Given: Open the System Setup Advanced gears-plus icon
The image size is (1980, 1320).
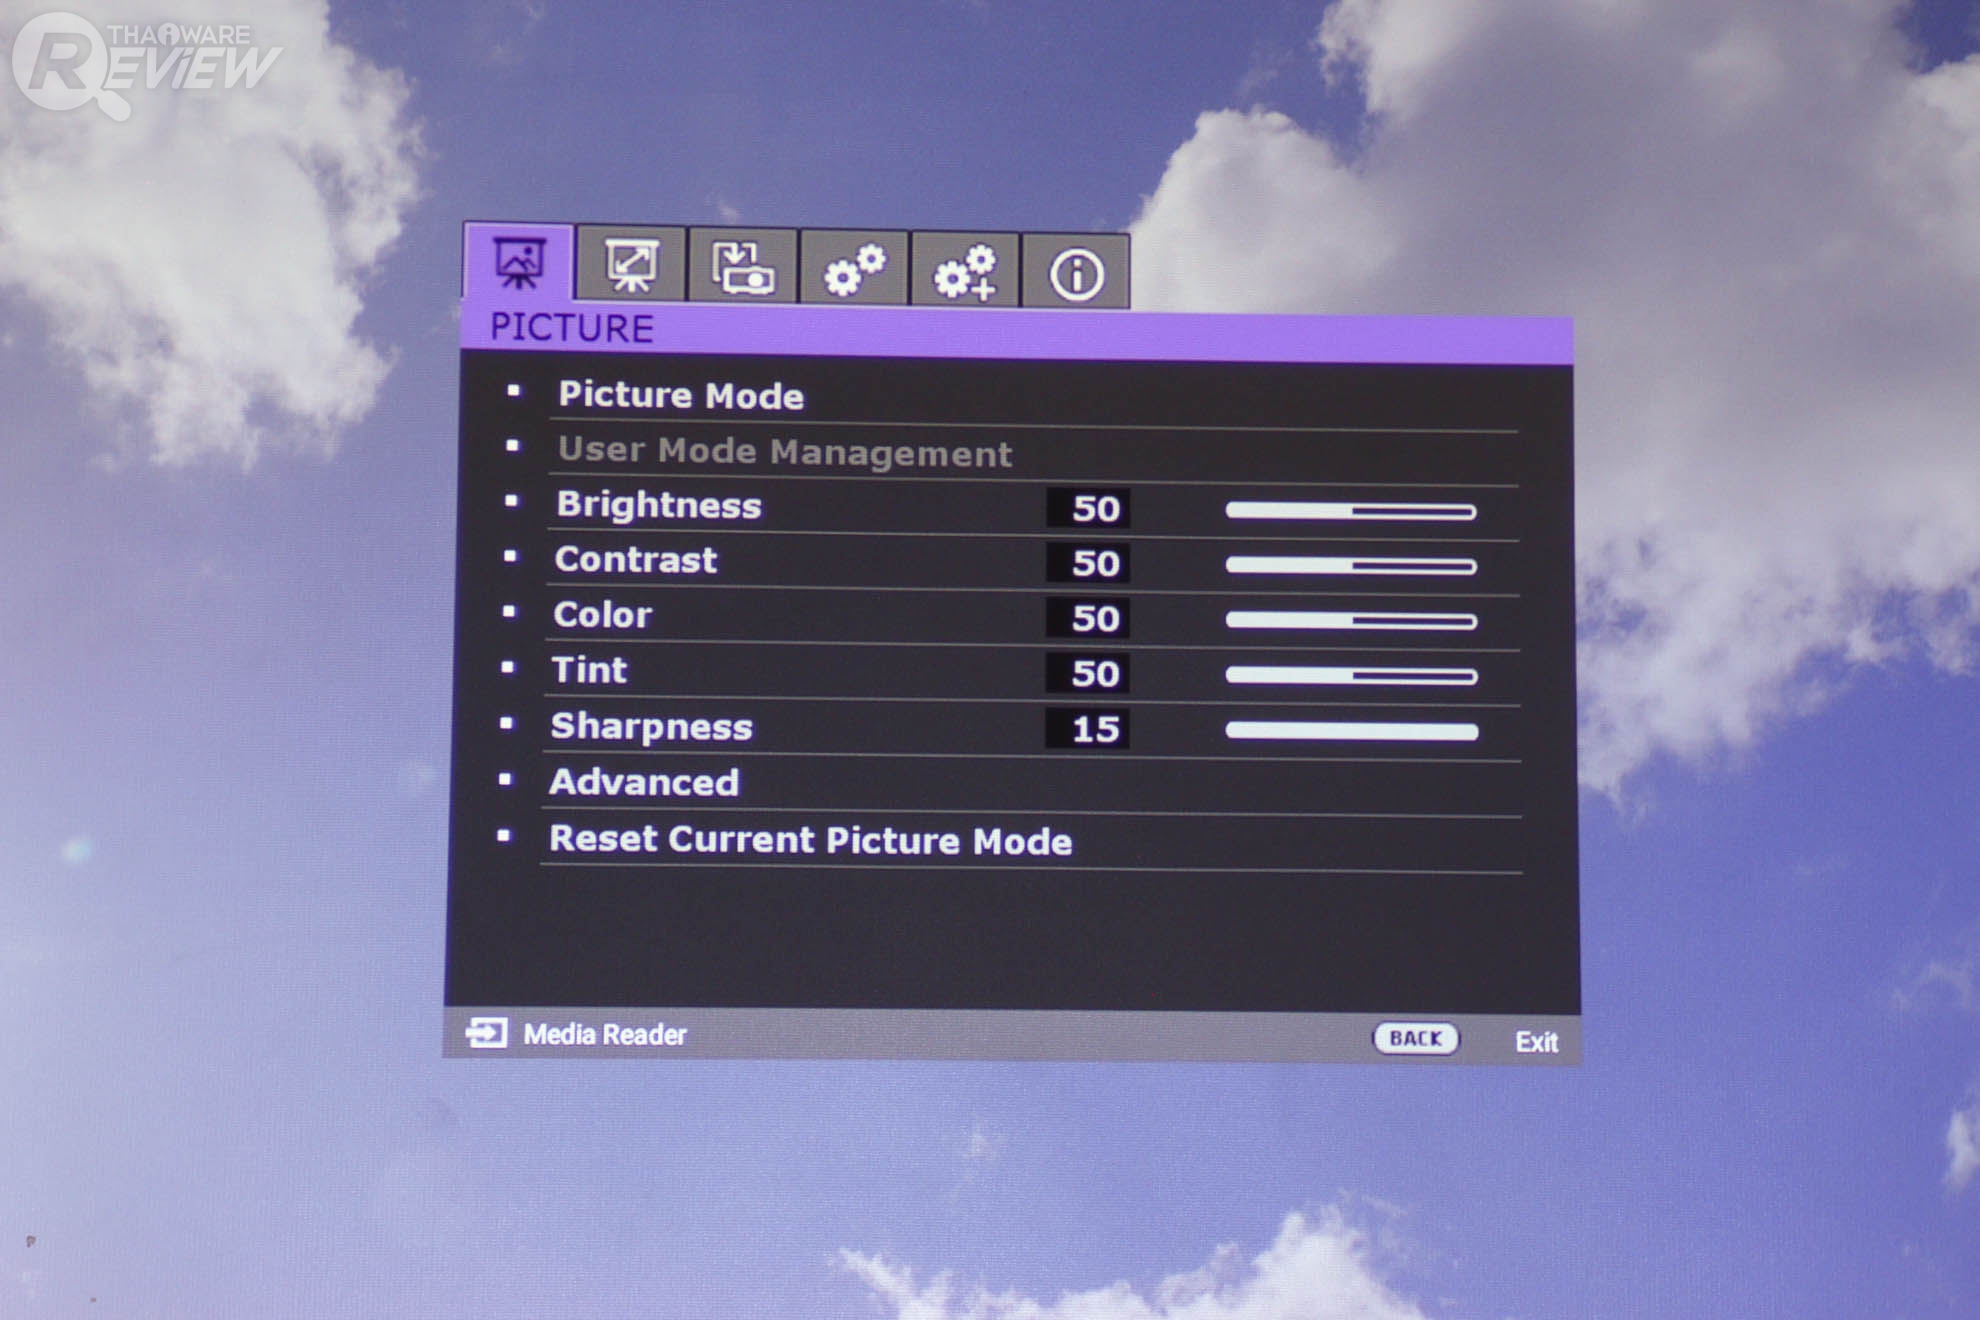Looking at the screenshot, I should pos(965,272).
